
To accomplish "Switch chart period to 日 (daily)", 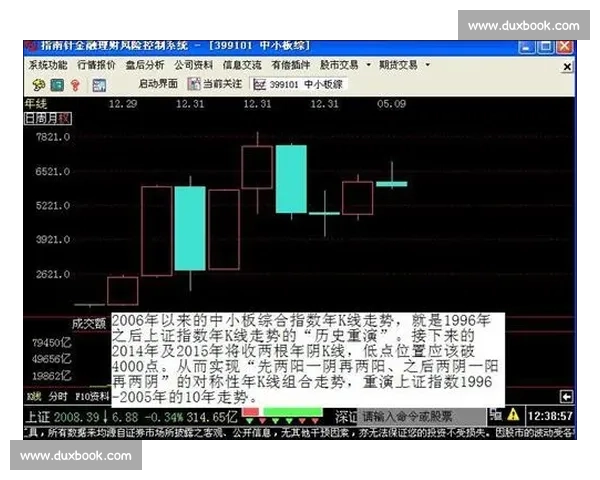I will [30, 119].
